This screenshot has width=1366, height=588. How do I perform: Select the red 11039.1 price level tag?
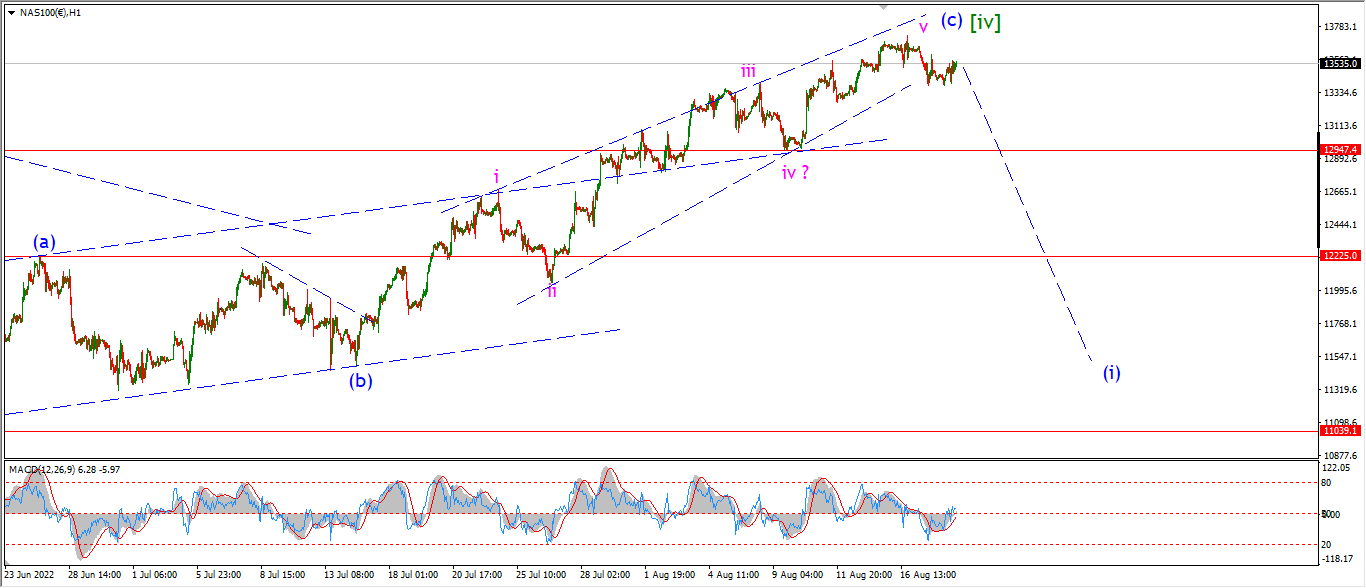tap(1340, 430)
